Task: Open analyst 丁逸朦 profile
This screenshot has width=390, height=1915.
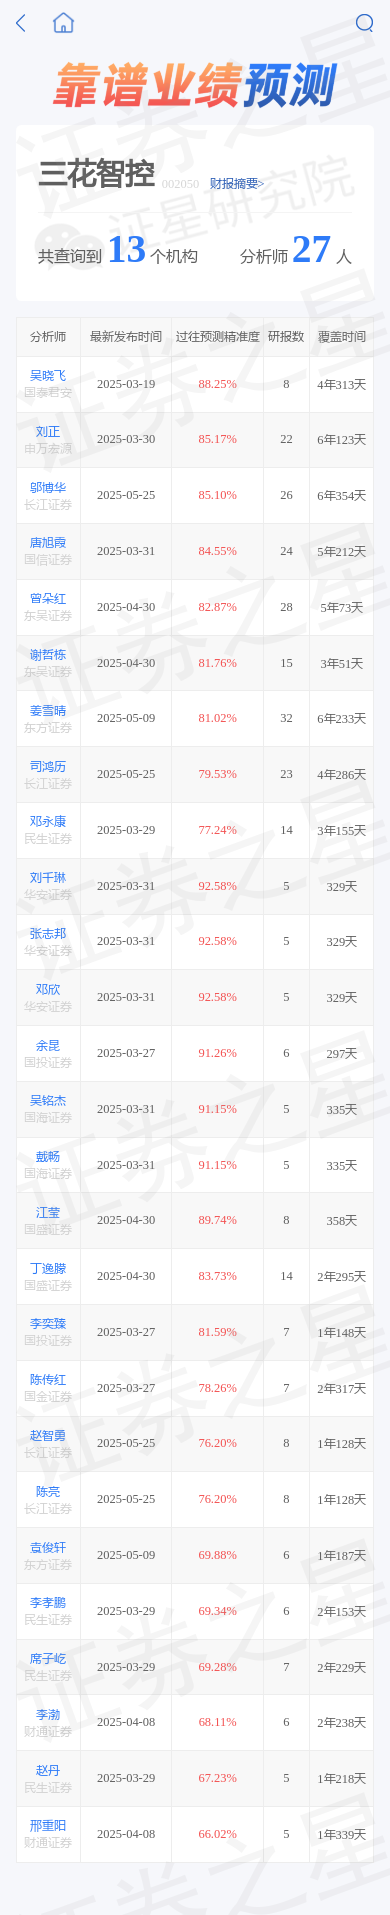Action: click(48, 1269)
